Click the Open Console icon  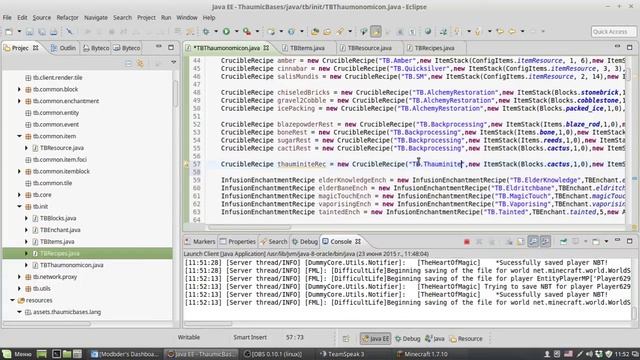tap(596, 242)
